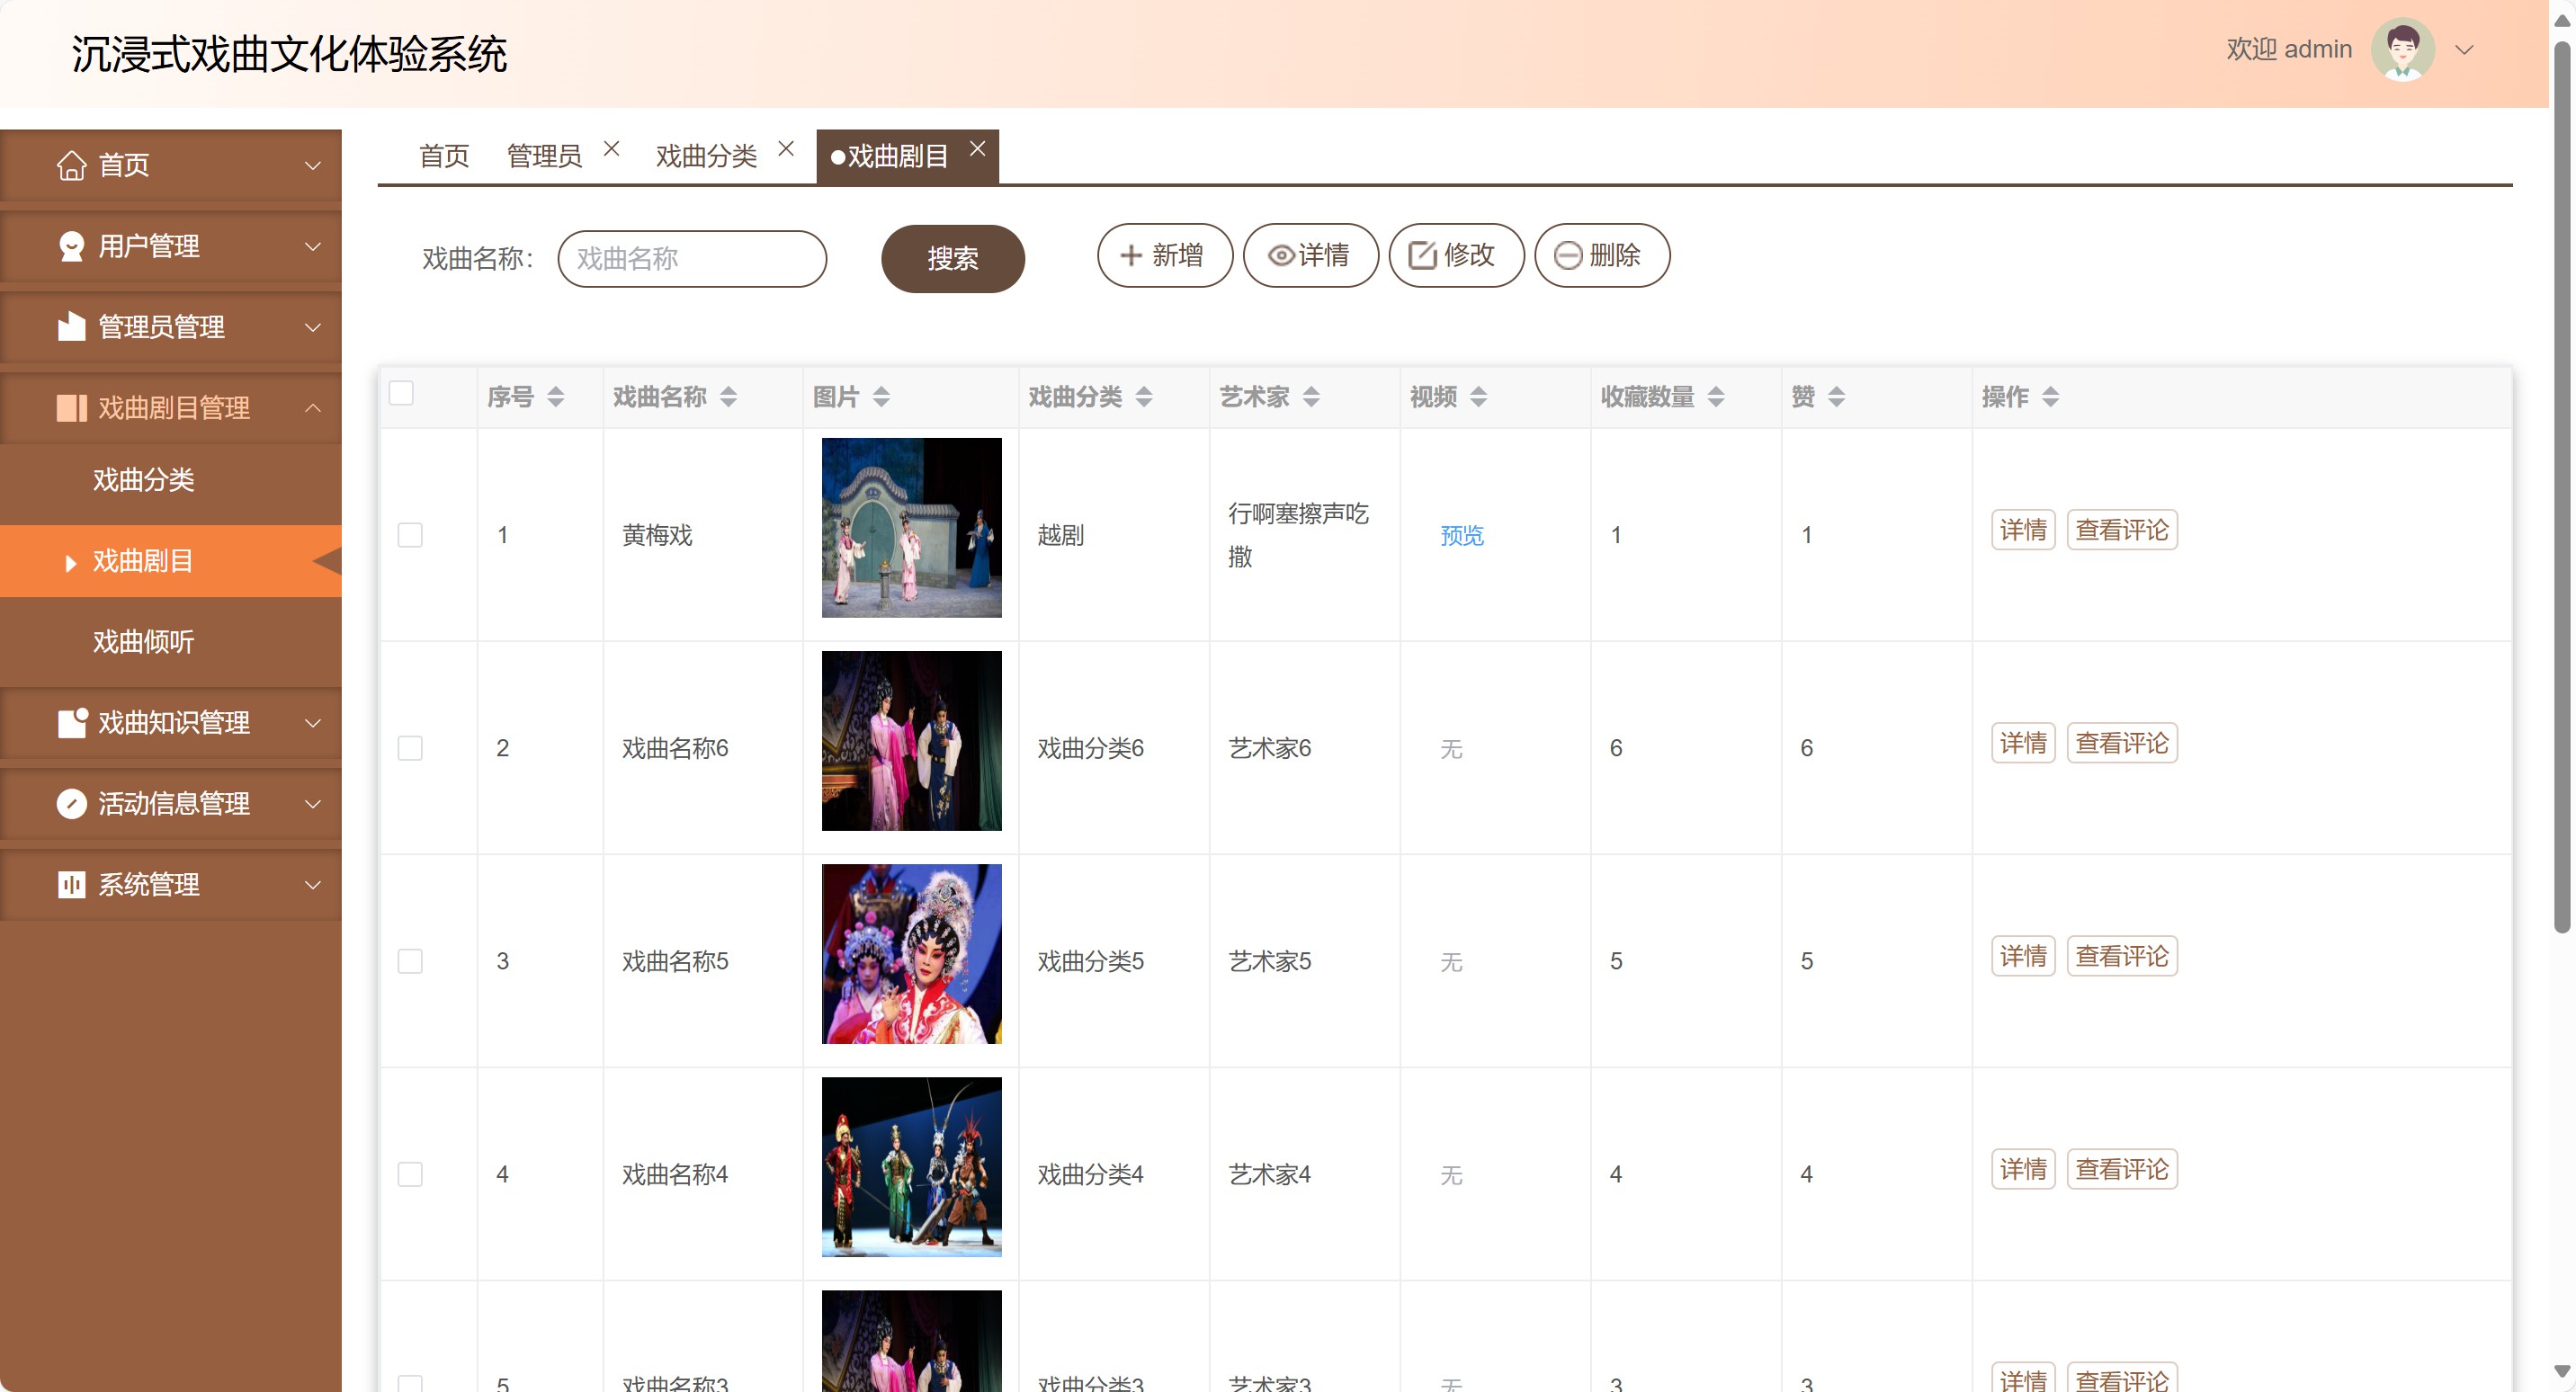Click the 活动信息管理 compass icon
2576x1392 pixels.
[71, 803]
